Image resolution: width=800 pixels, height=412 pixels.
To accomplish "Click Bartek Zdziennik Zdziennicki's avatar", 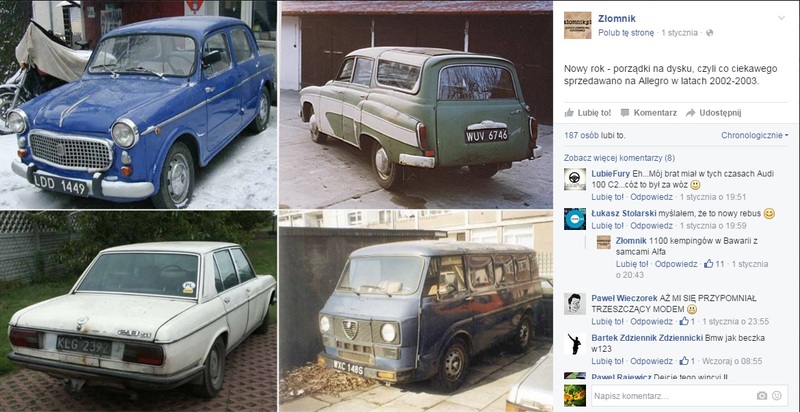I will click(x=575, y=344).
